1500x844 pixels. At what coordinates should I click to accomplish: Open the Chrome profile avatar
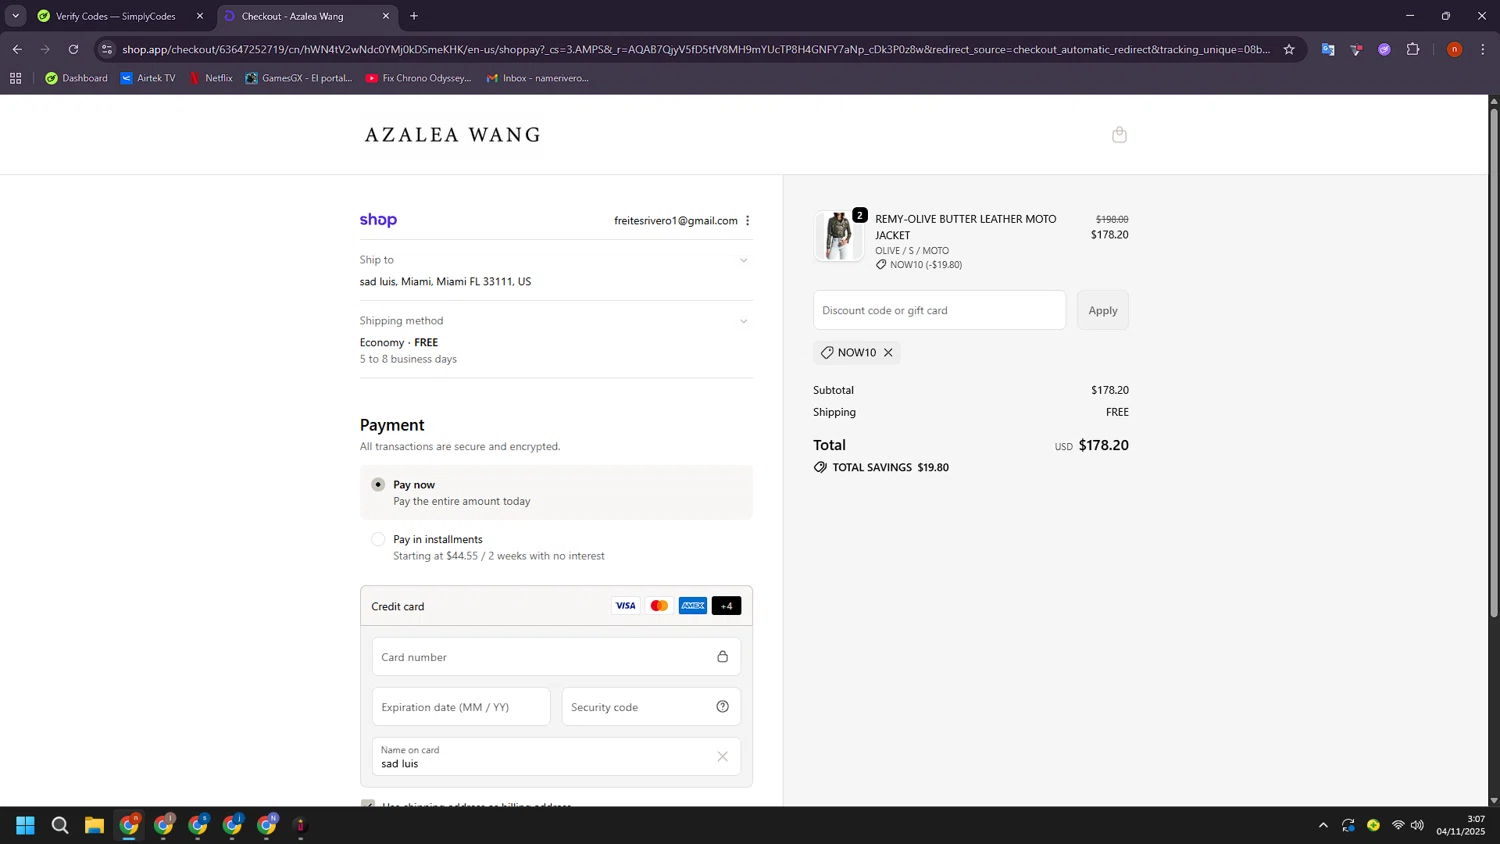pyautogui.click(x=1455, y=49)
